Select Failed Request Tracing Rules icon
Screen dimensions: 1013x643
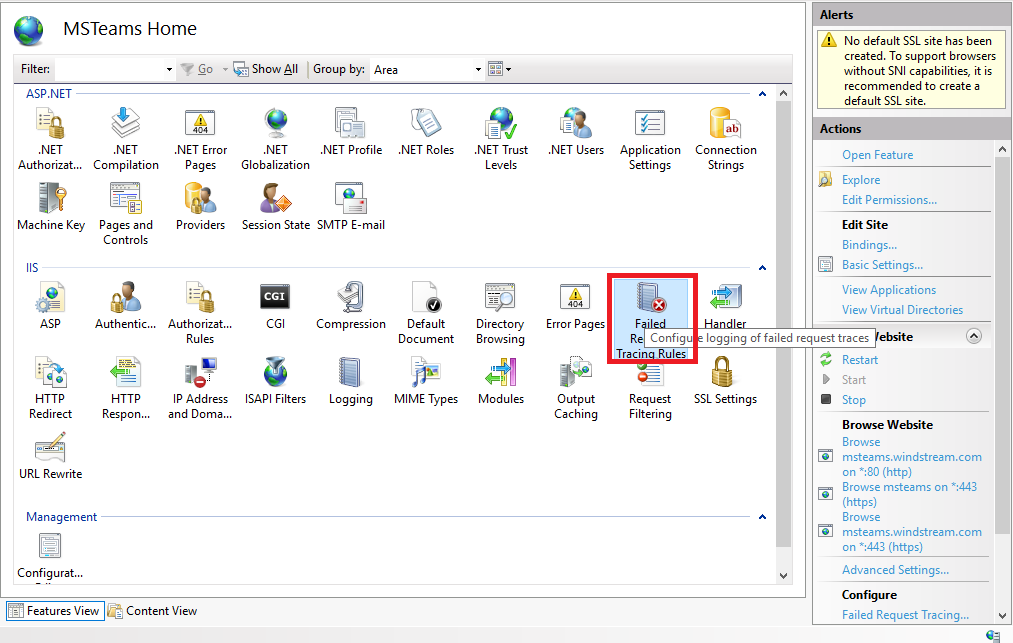coord(651,318)
